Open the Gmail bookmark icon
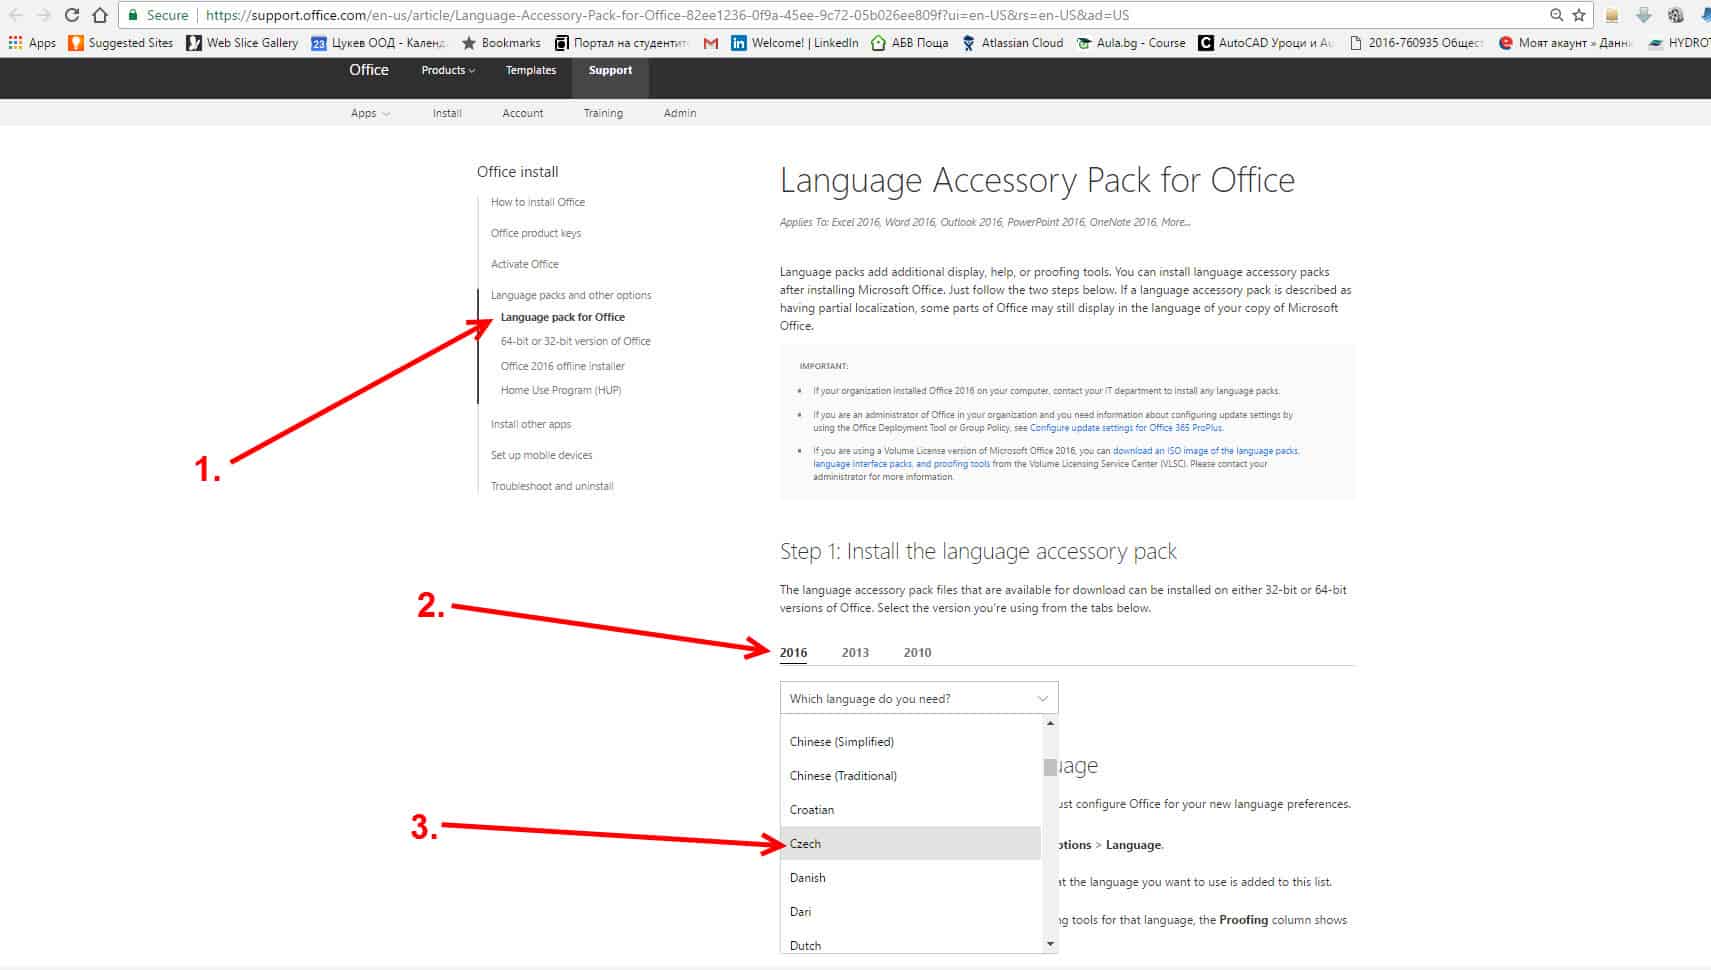 coord(711,43)
